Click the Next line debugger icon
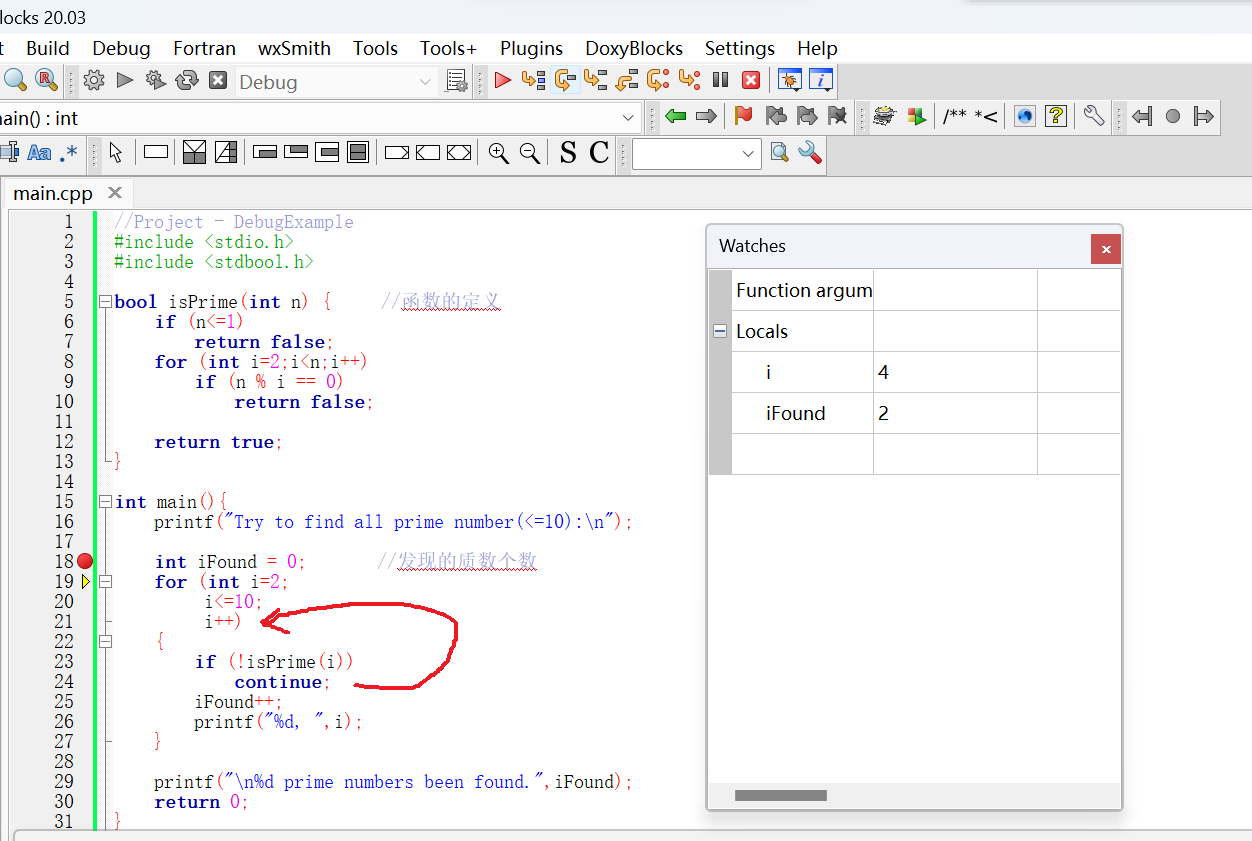The width and height of the screenshot is (1252, 841). [x=565, y=80]
